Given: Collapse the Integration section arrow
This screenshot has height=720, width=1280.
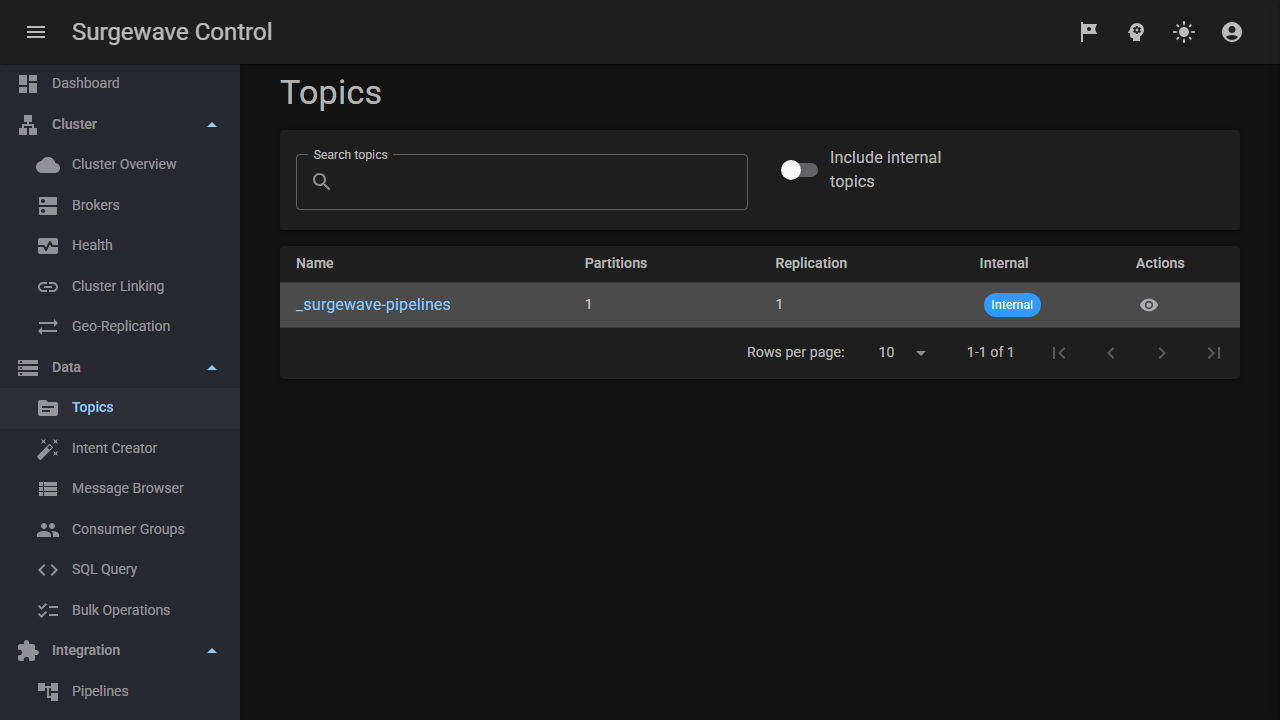Looking at the screenshot, I should [x=212, y=651].
